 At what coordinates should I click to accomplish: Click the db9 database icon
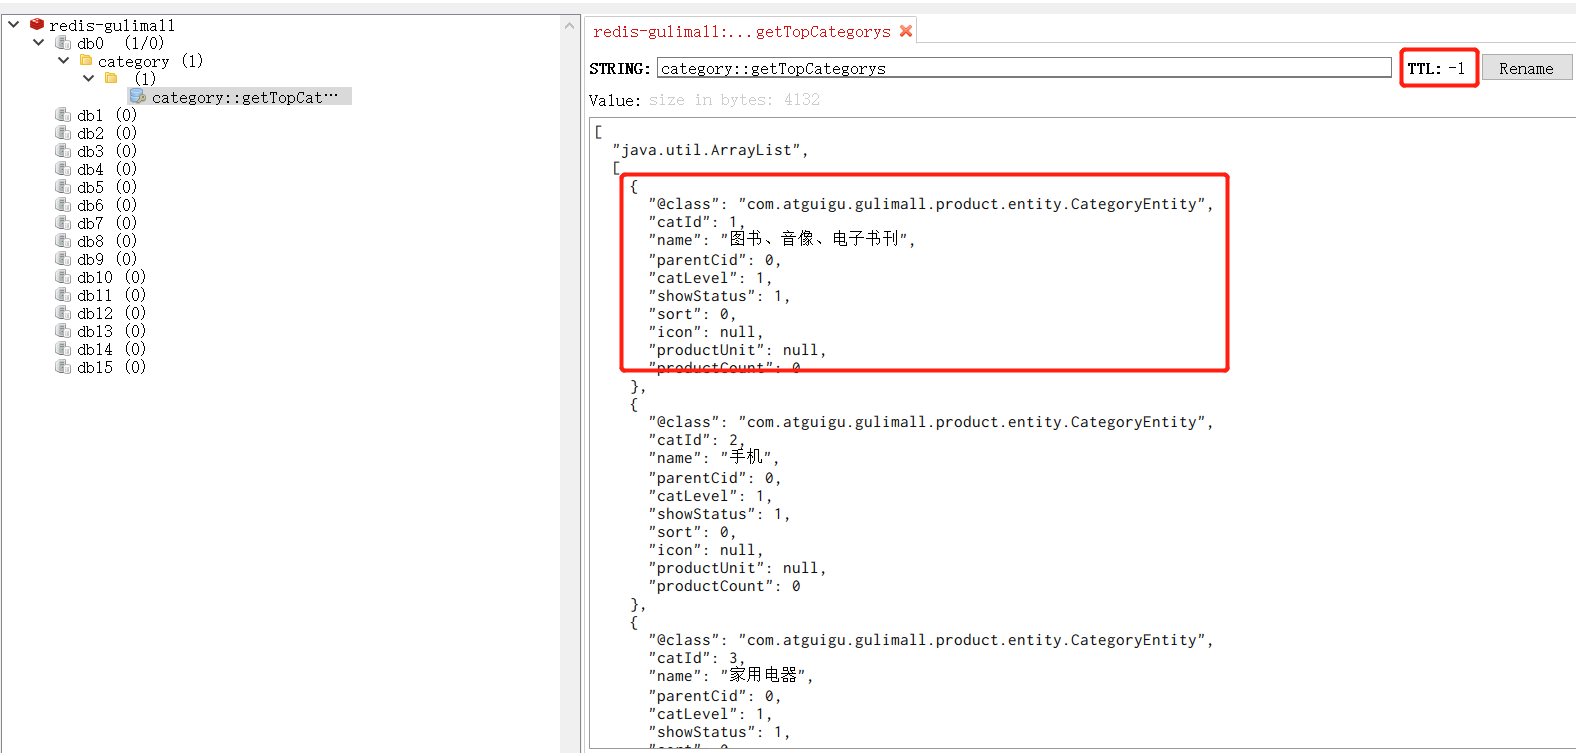(x=63, y=258)
